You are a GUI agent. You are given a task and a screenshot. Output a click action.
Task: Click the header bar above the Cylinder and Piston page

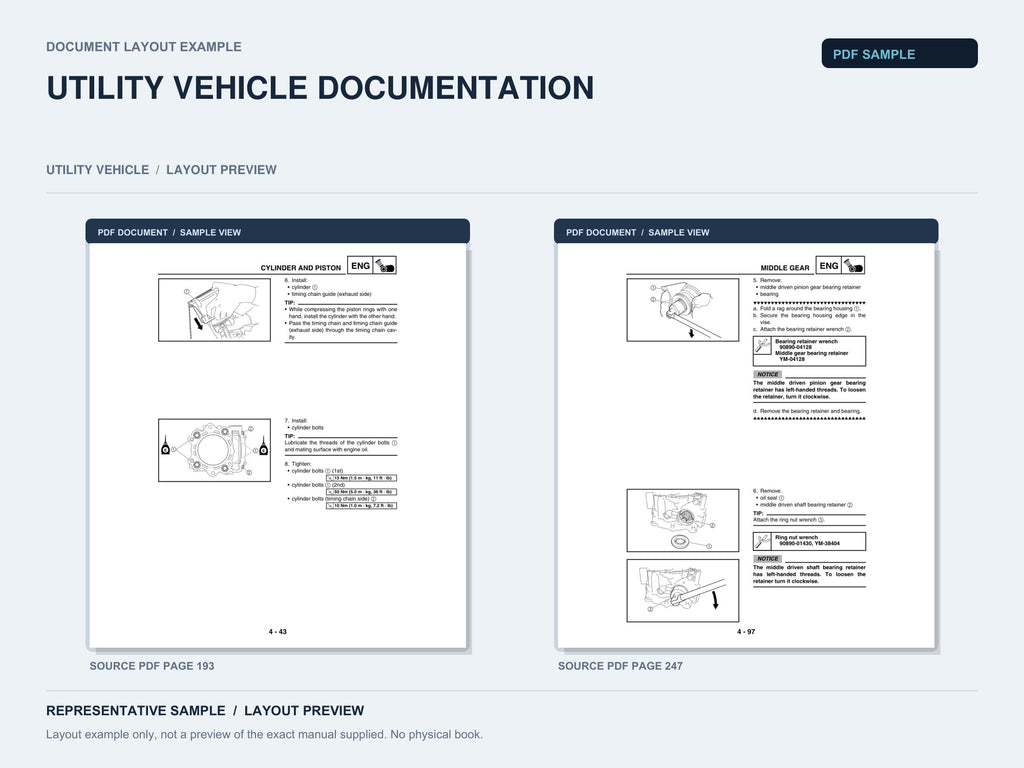(x=278, y=232)
